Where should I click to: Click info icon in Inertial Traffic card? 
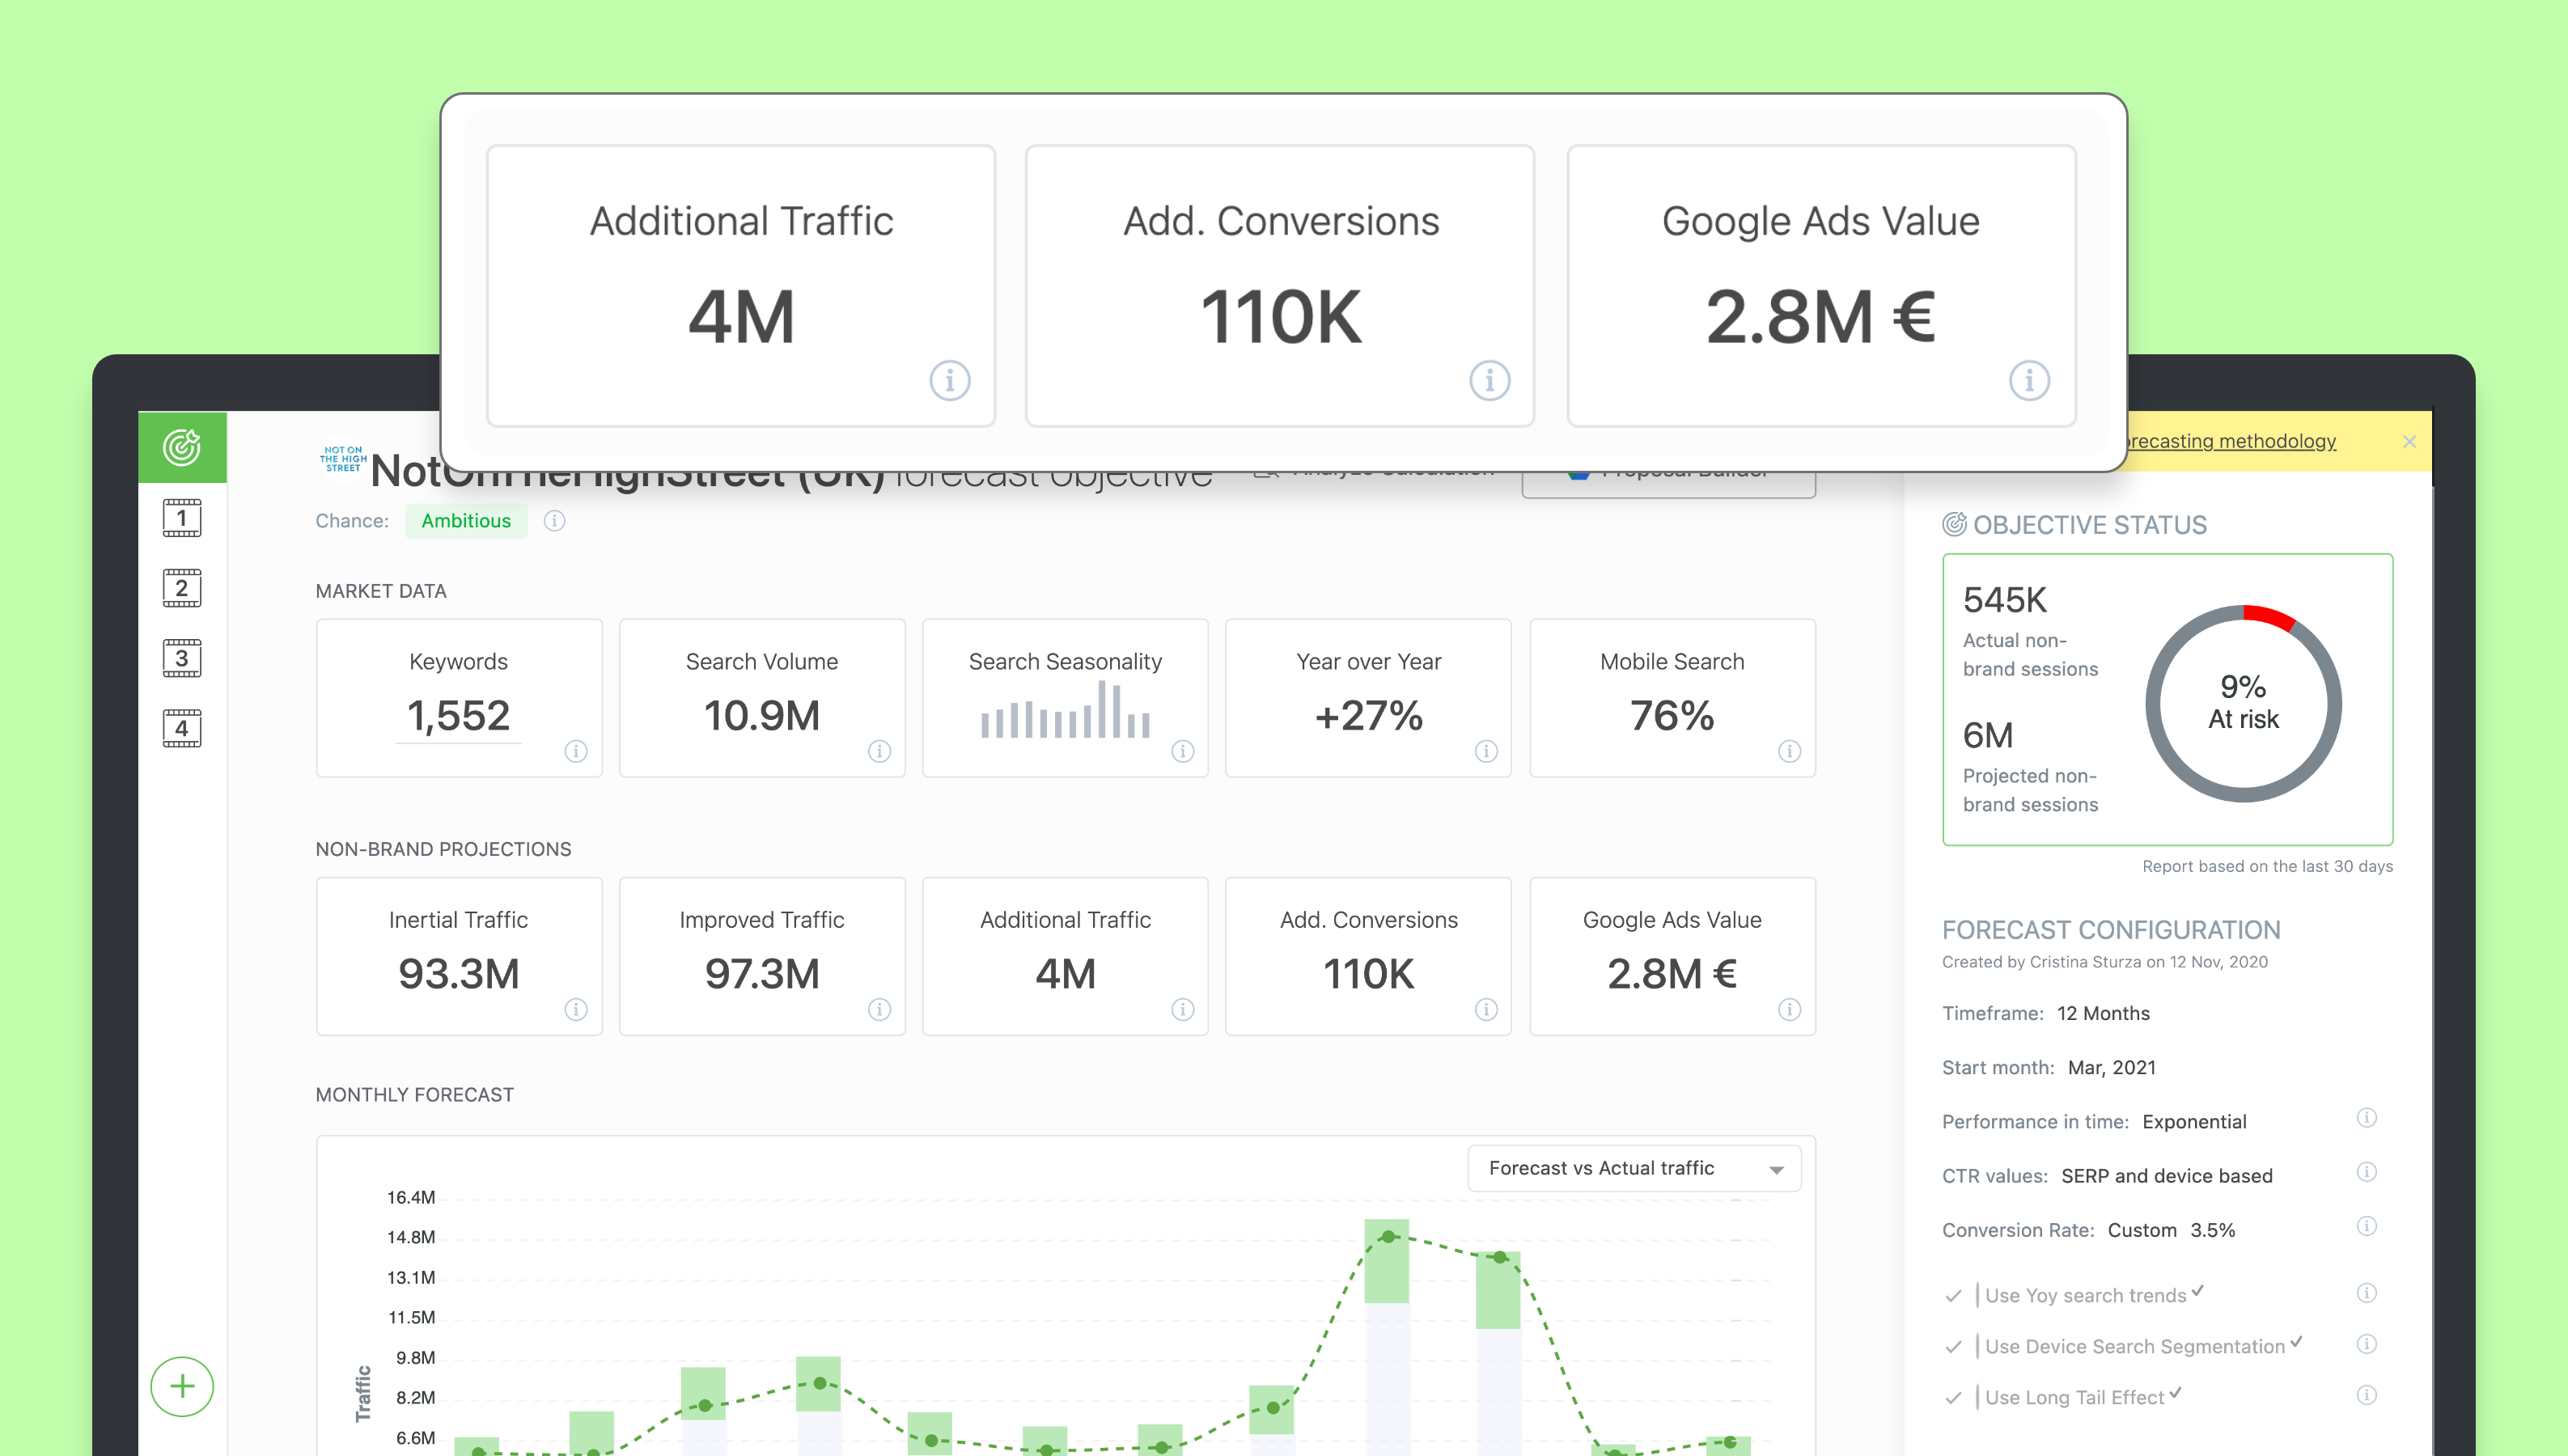pos(576,1009)
